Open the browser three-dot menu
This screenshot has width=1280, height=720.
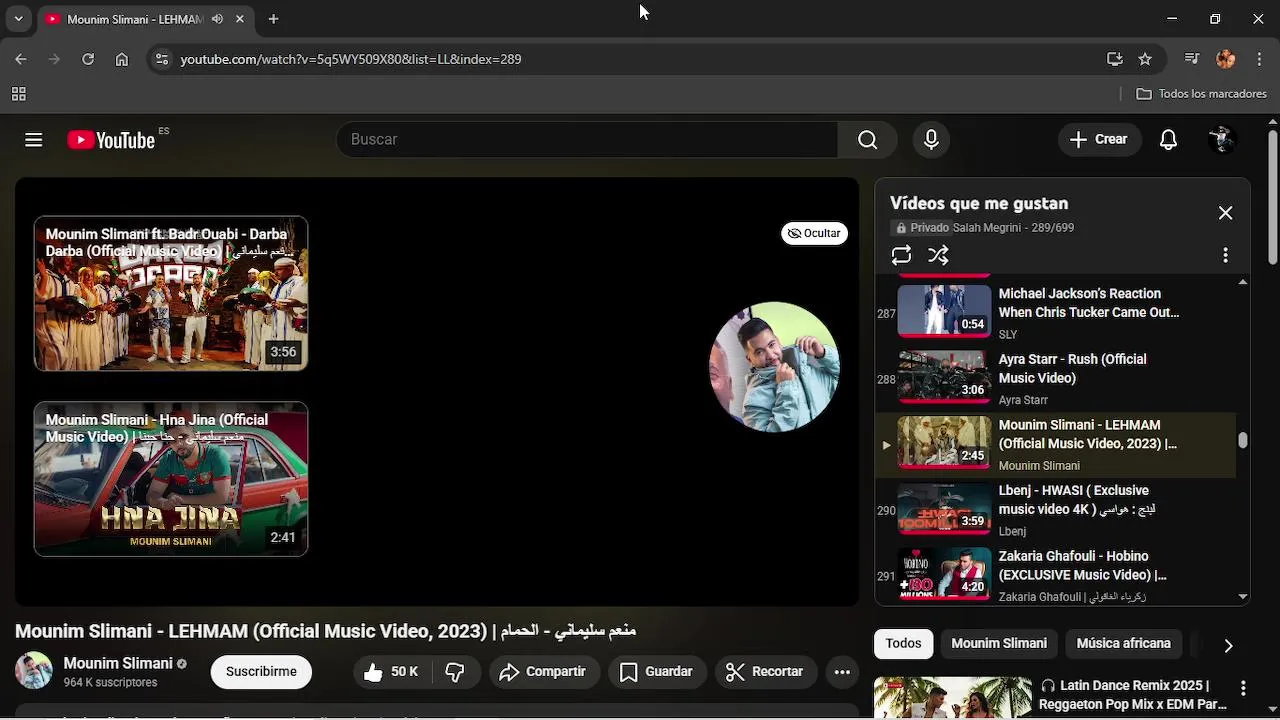coord(1259,59)
